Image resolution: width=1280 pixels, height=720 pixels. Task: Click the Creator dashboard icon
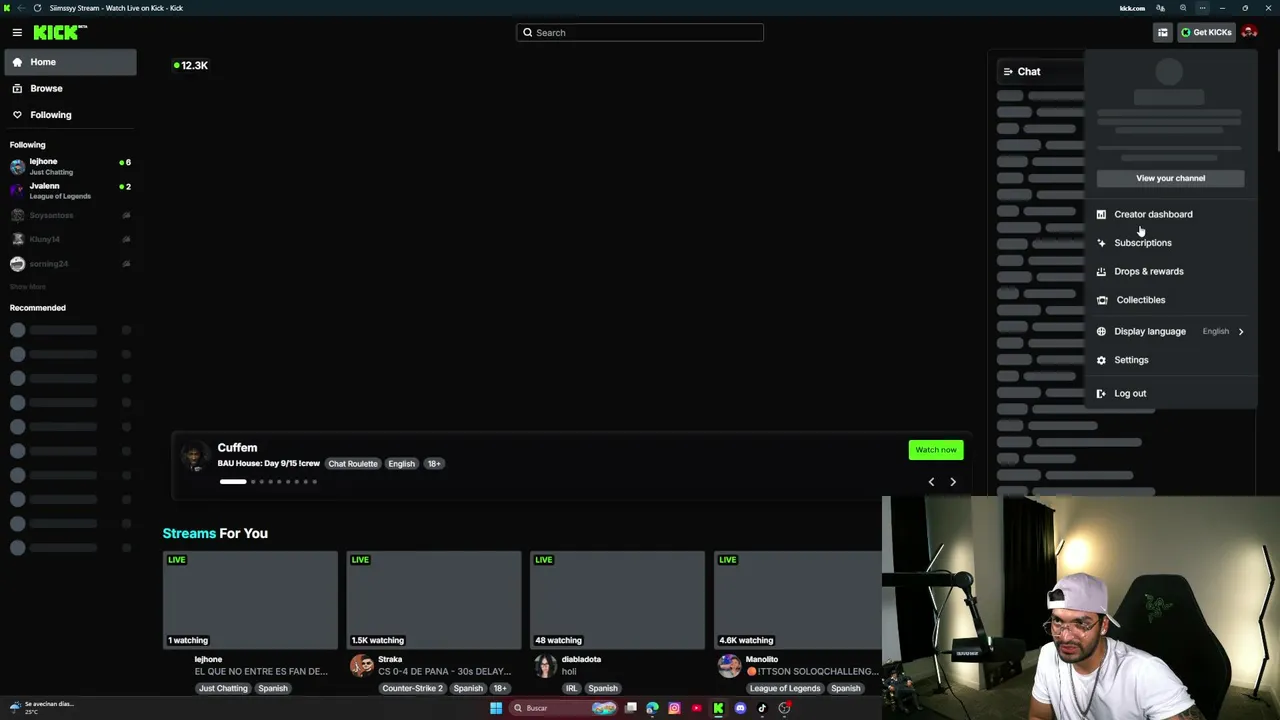pyautogui.click(x=1101, y=214)
